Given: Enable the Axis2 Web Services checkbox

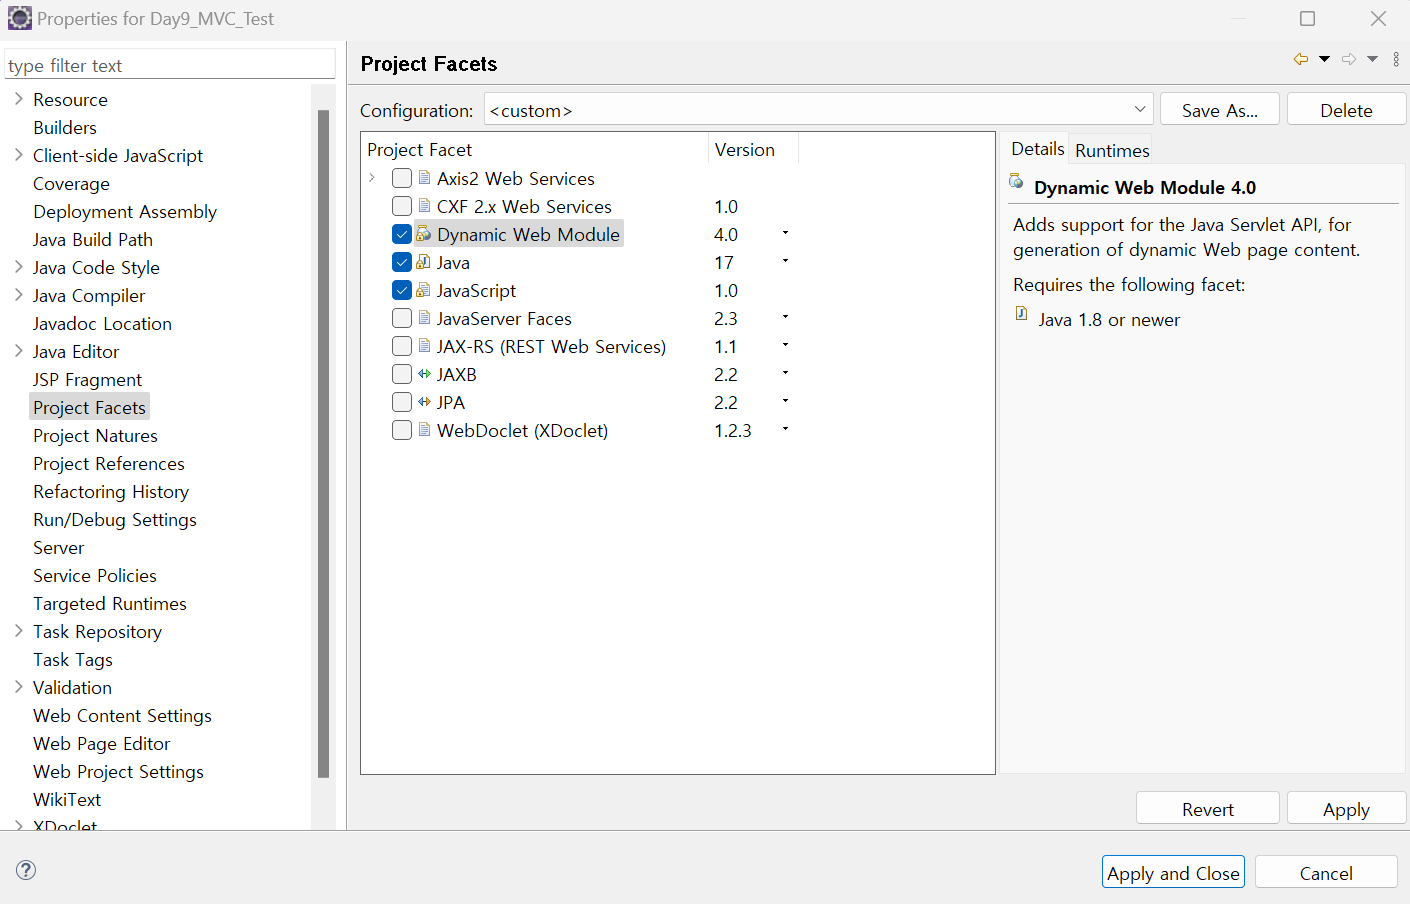Looking at the screenshot, I should click(402, 178).
